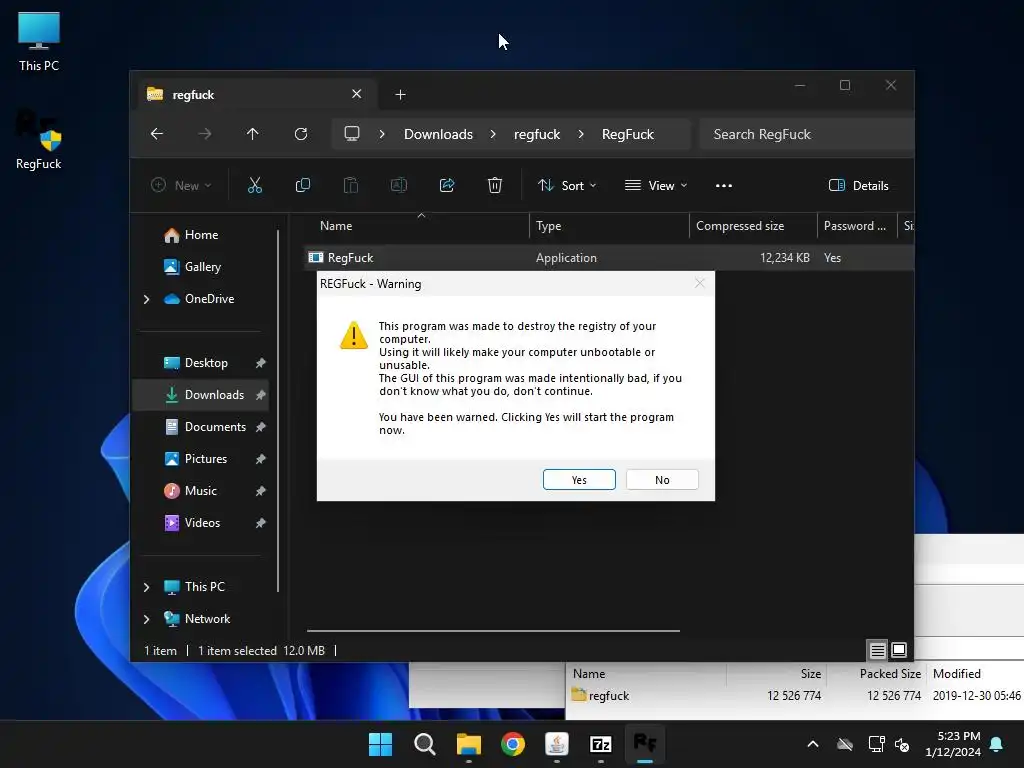The width and height of the screenshot is (1024, 768).
Task: Close the regfuck Explorer tab
Action: click(357, 94)
